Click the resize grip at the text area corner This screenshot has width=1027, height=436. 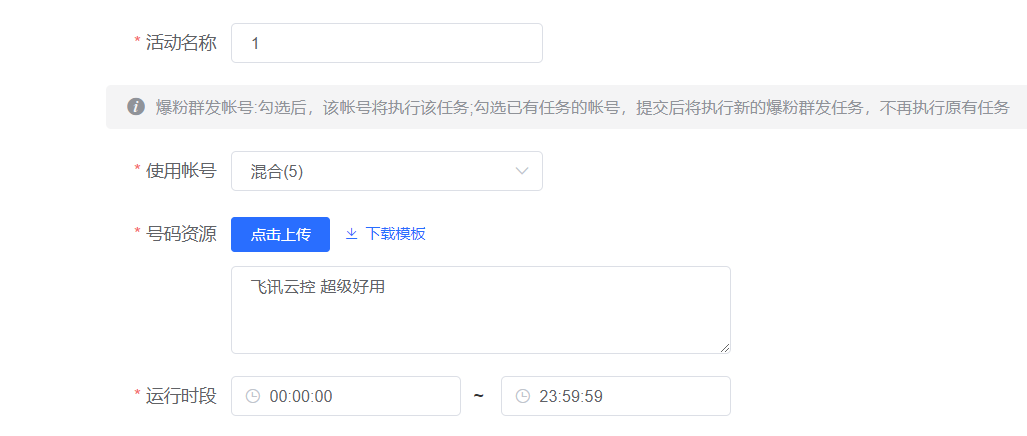point(724,348)
